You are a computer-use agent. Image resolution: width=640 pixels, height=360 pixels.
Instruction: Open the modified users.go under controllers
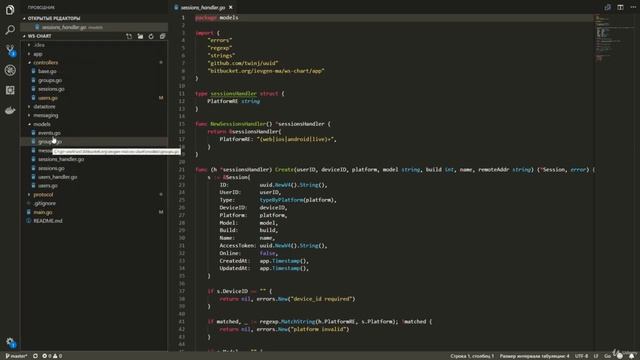[x=48, y=98]
